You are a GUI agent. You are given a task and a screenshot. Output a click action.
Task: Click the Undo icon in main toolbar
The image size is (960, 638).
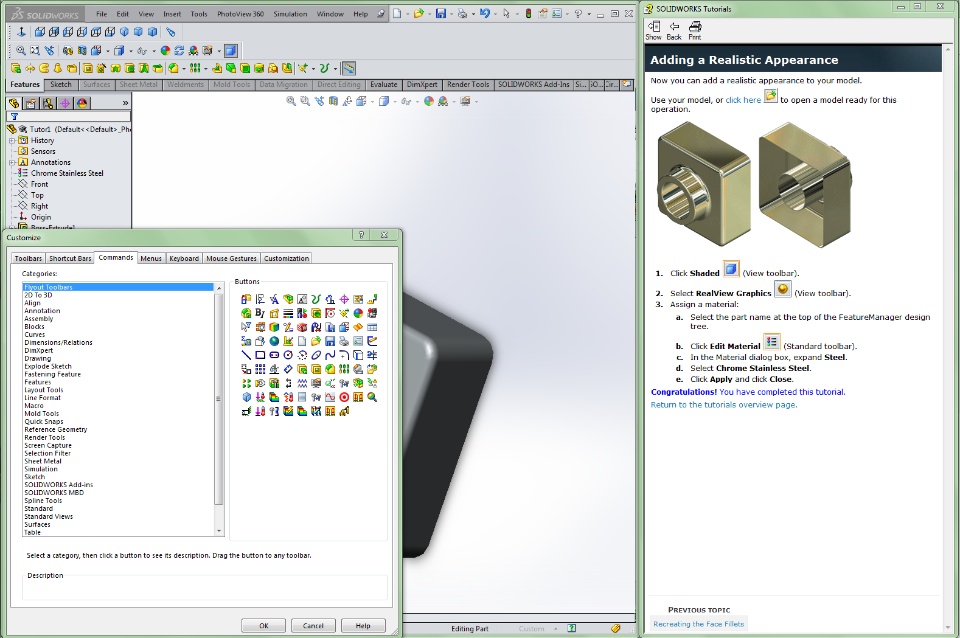click(484, 13)
